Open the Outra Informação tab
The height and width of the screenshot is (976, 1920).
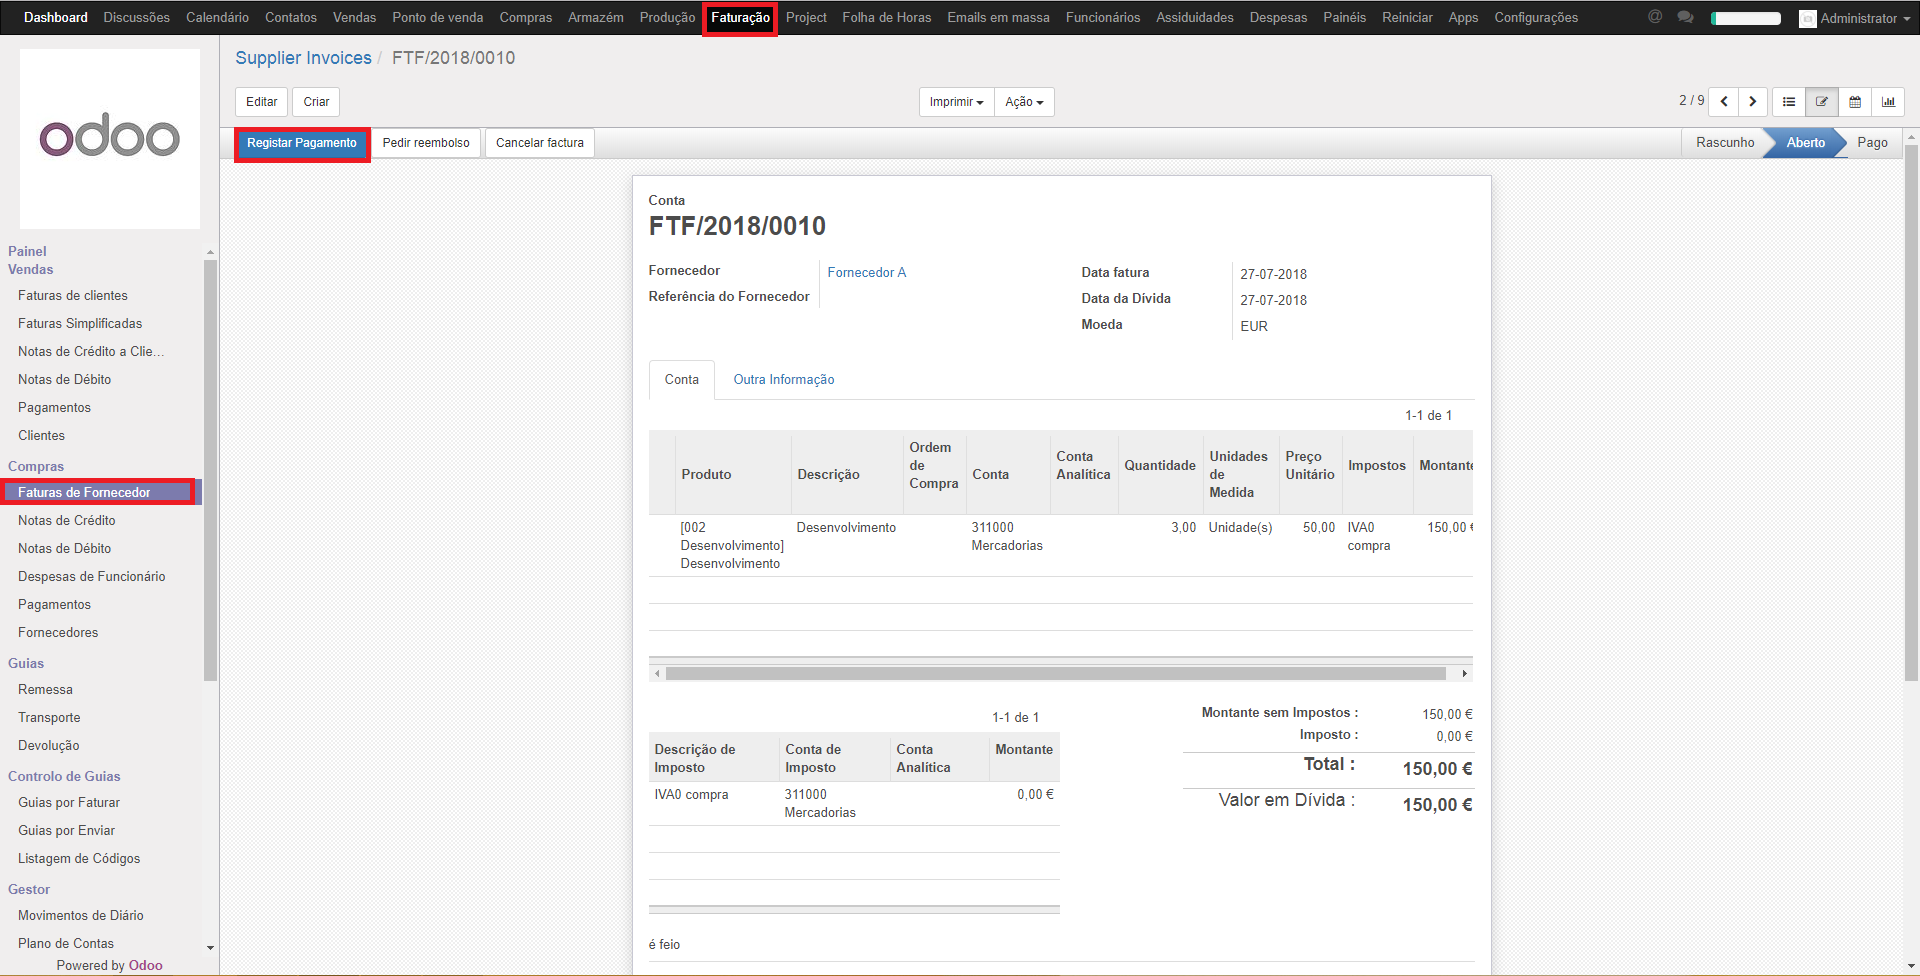click(x=783, y=380)
